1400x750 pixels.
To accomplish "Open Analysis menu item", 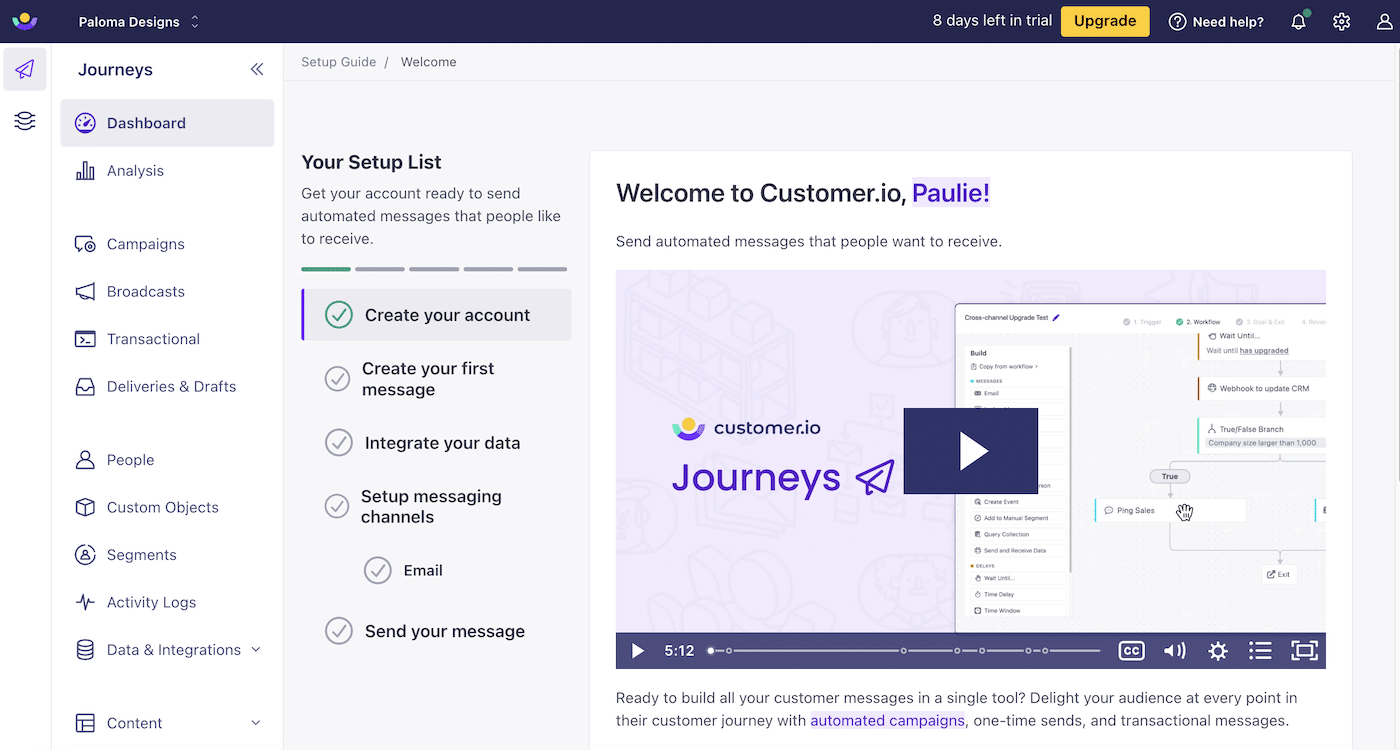I will 167,171.
